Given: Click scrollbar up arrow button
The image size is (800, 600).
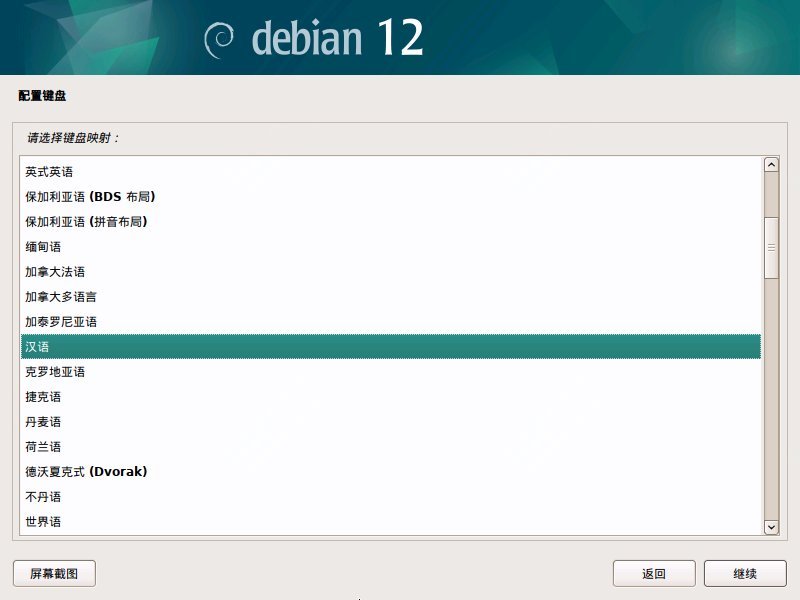Looking at the screenshot, I should 771,165.
